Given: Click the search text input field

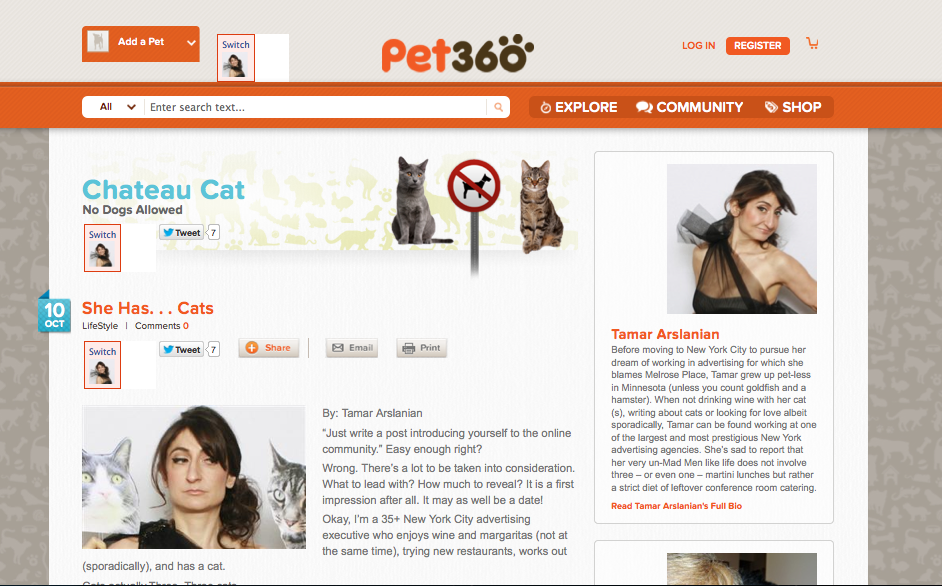Looking at the screenshot, I should pos(315,107).
